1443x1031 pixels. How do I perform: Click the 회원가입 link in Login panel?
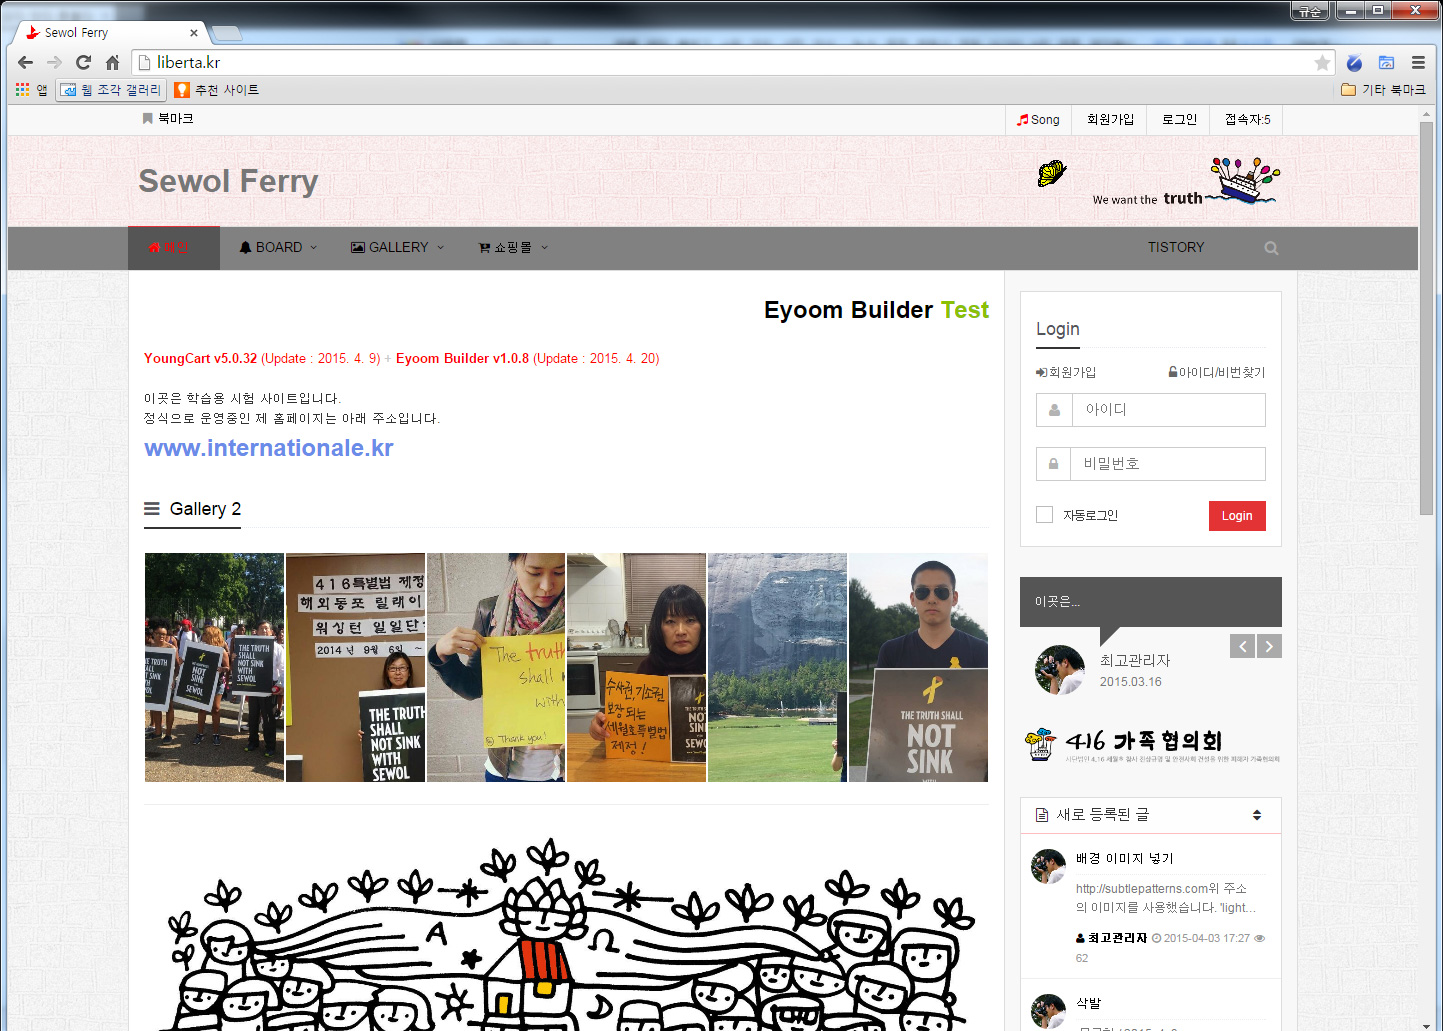click(1066, 372)
